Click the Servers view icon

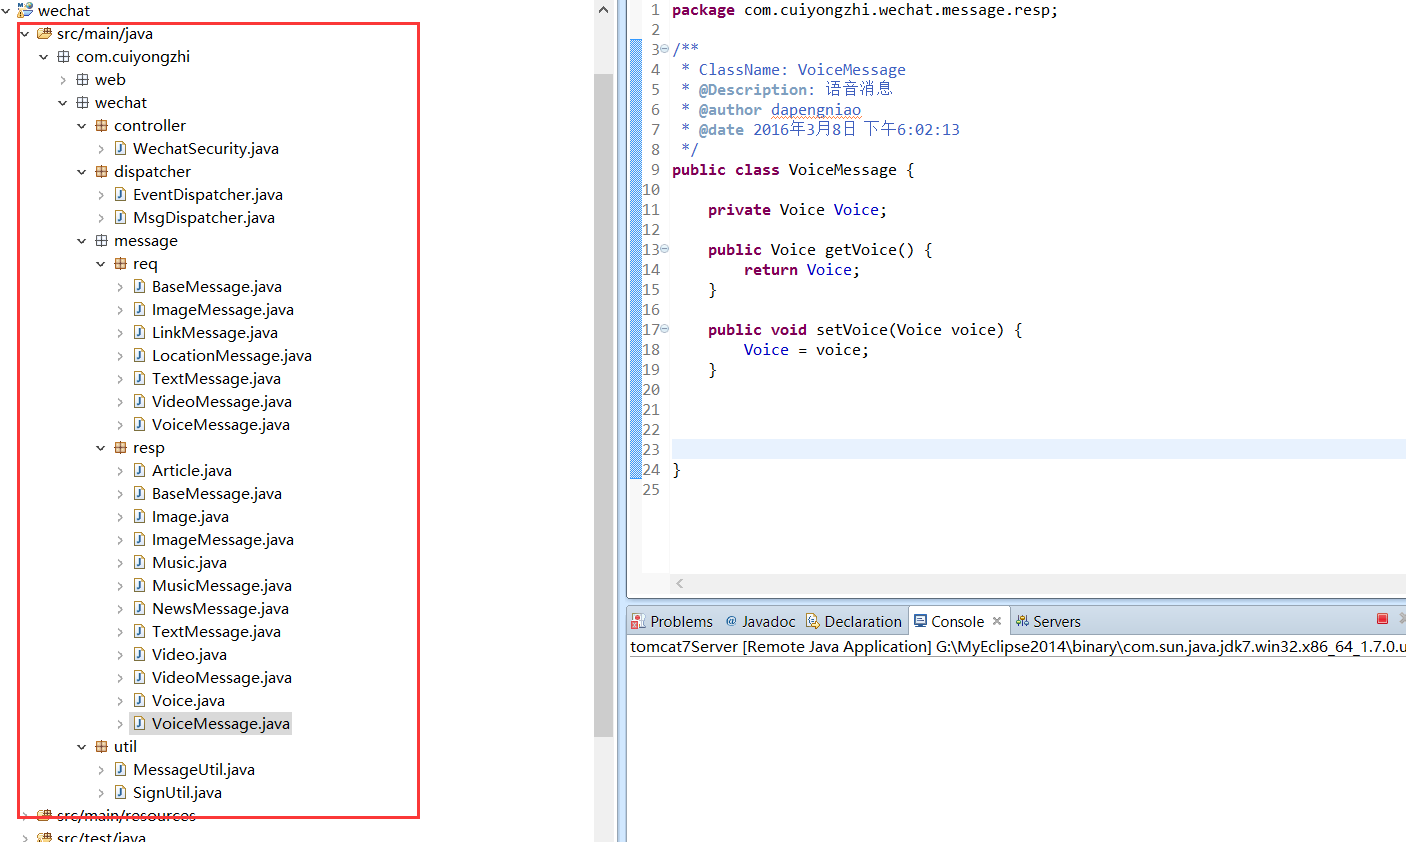[x=1022, y=621]
